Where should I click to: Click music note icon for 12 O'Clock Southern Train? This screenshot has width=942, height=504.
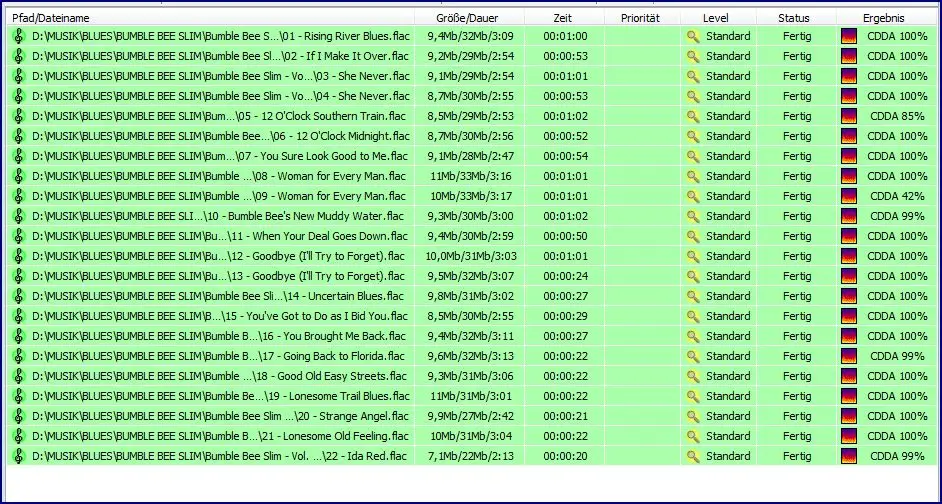[x=19, y=116]
